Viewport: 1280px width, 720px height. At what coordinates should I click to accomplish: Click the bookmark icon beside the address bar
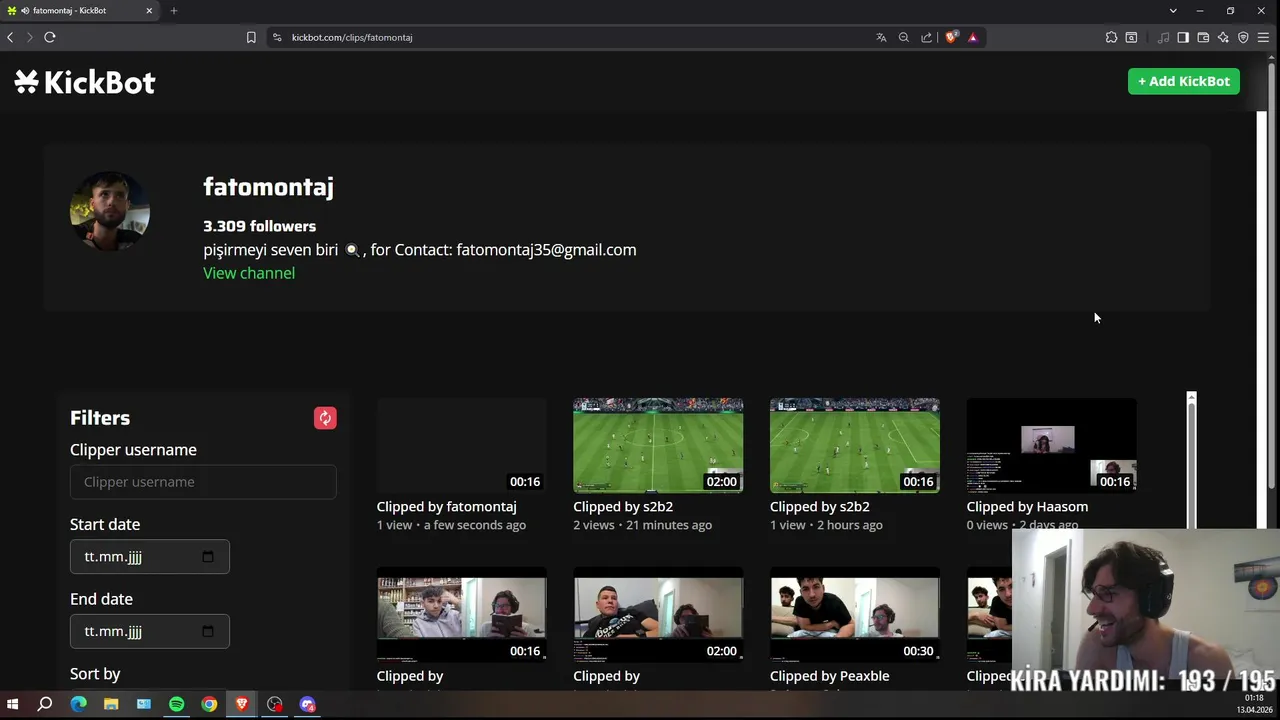(251, 37)
